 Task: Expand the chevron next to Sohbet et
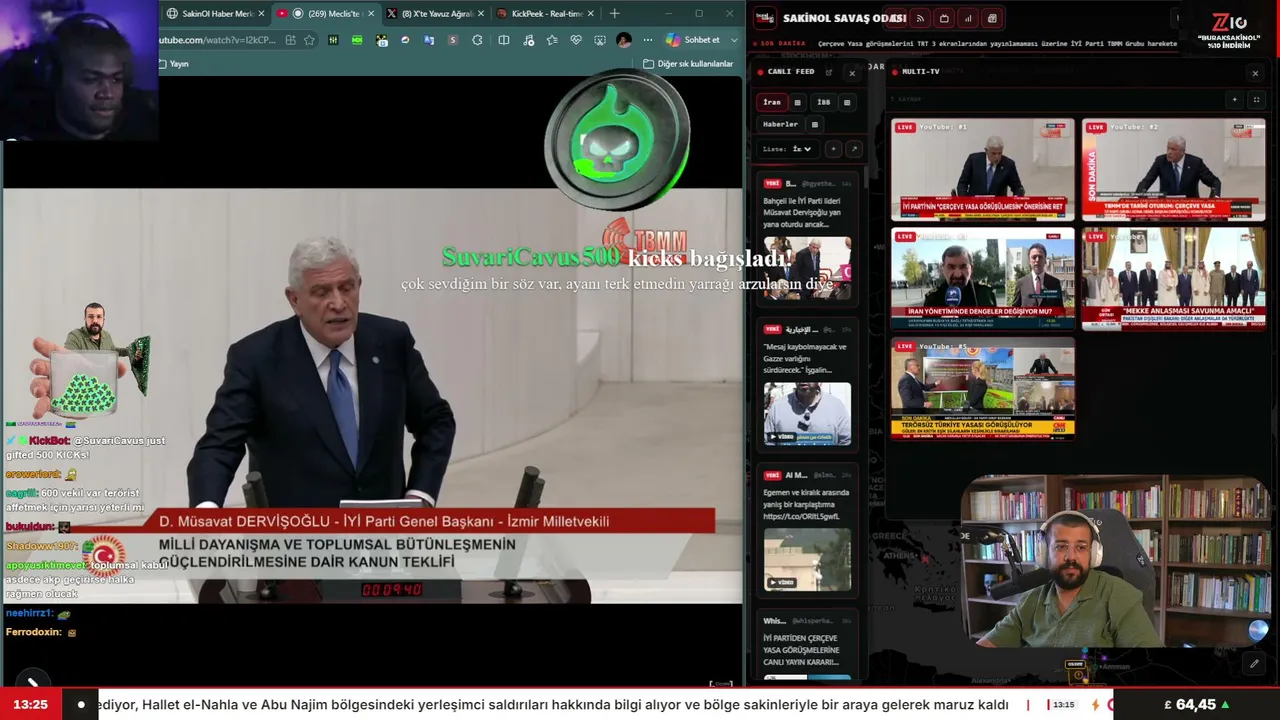[x=735, y=40]
